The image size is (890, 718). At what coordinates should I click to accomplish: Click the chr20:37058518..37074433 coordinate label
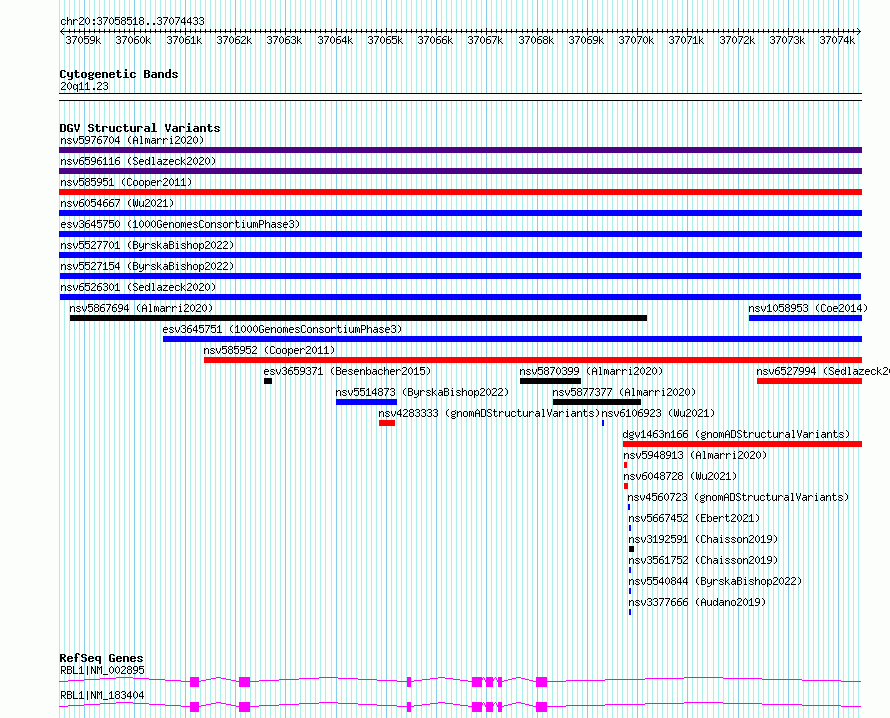[132, 21]
